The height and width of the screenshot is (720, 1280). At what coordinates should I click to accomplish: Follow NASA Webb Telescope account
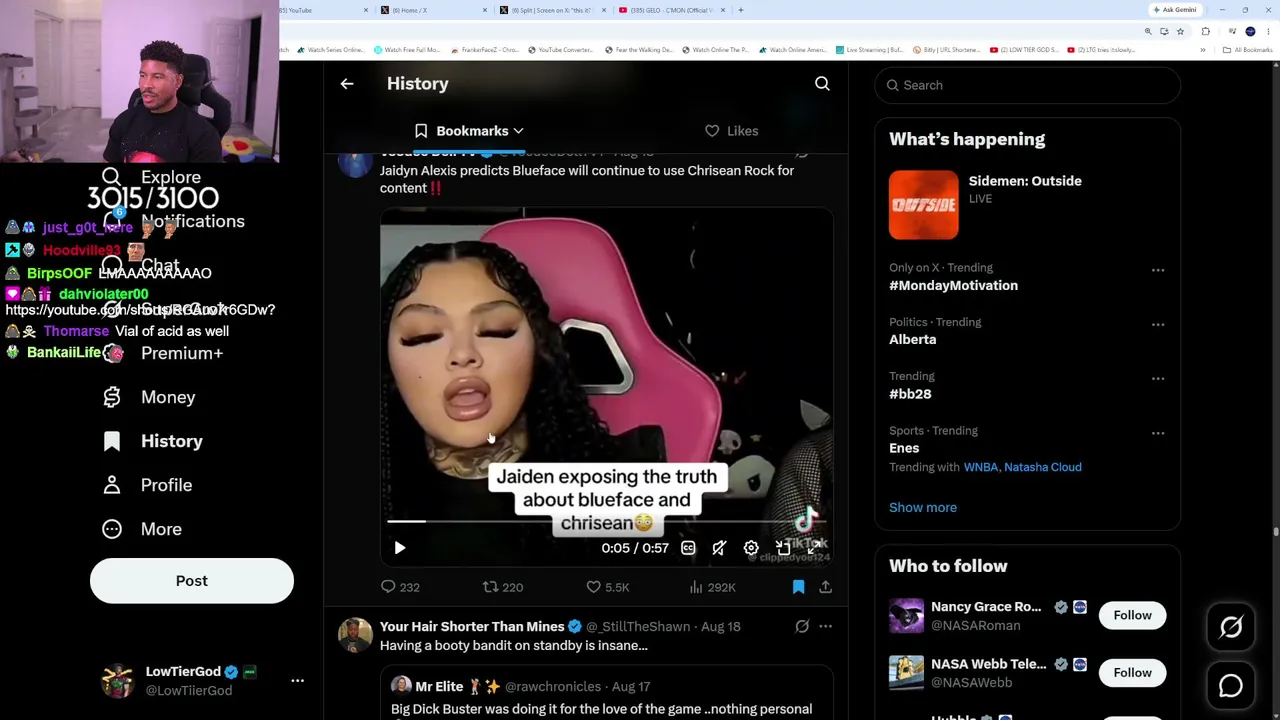click(x=1133, y=672)
